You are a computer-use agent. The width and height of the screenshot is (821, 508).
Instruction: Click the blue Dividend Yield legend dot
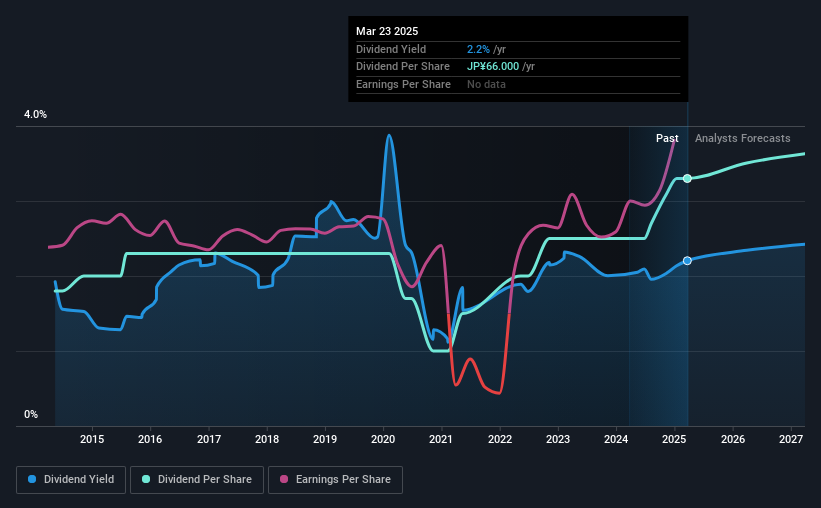pyautogui.click(x=32, y=479)
